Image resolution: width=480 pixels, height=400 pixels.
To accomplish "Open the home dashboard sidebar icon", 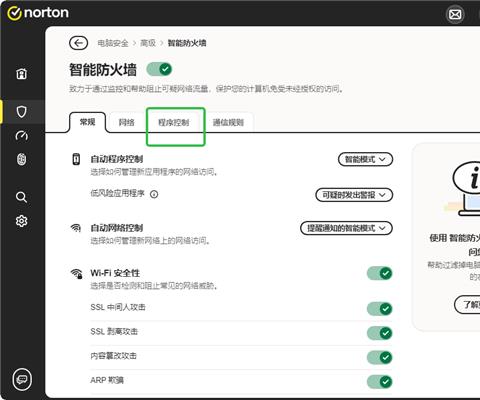I will point(22,73).
